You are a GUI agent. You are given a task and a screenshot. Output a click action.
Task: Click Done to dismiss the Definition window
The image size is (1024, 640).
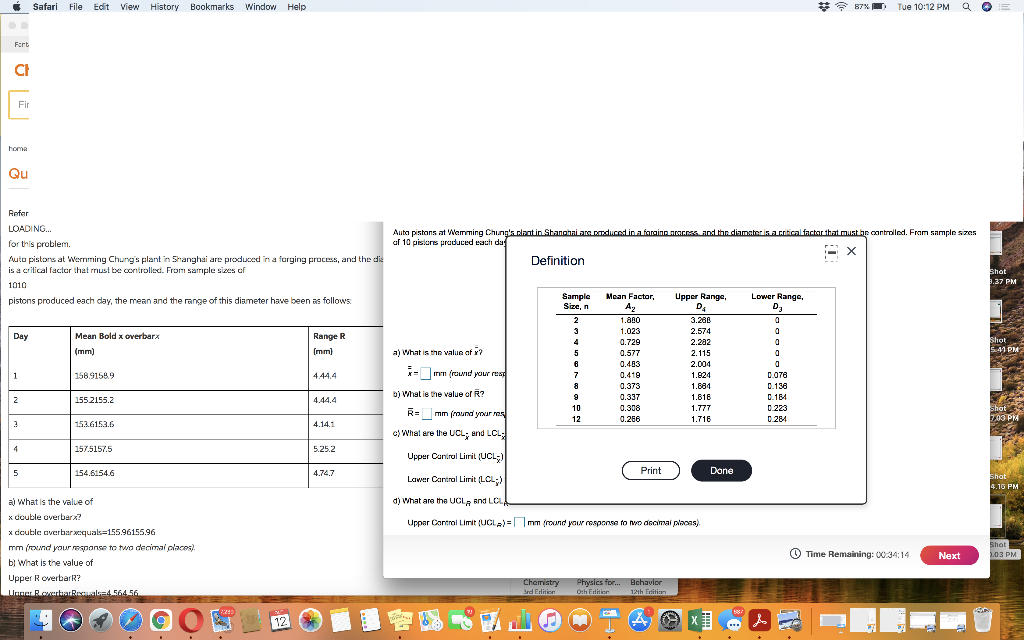[x=721, y=470]
